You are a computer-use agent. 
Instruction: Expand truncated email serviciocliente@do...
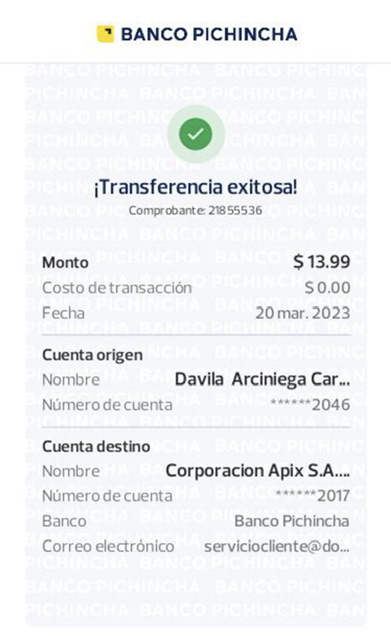point(277,546)
